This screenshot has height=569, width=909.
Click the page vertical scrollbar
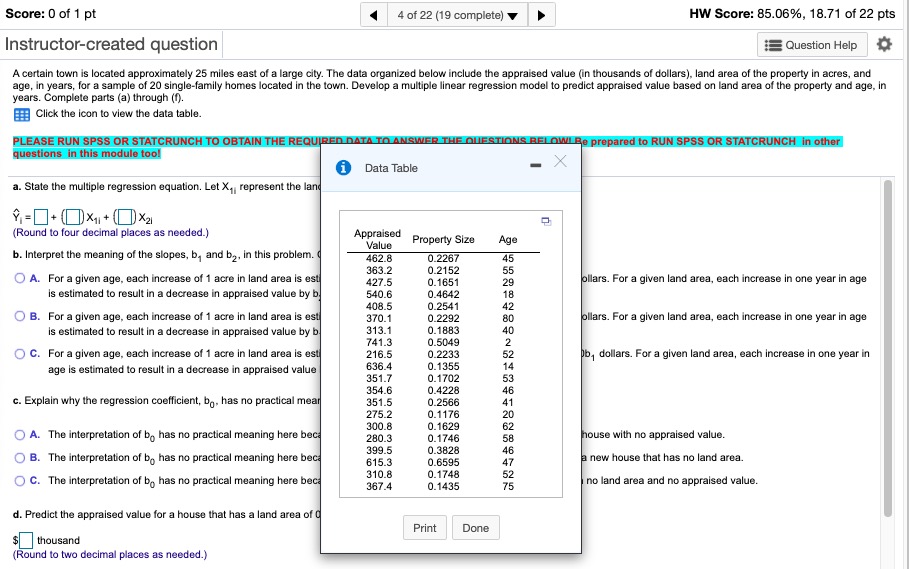[x=888, y=348]
